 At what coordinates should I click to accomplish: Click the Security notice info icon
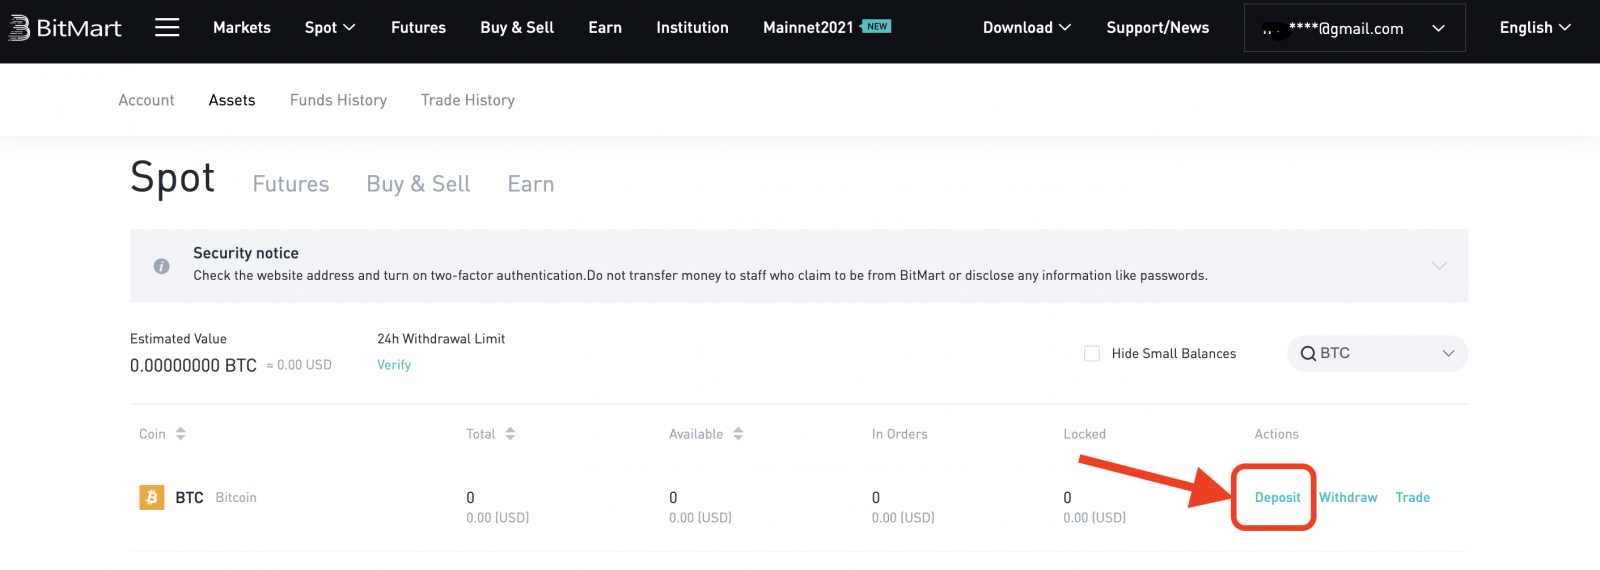161,266
